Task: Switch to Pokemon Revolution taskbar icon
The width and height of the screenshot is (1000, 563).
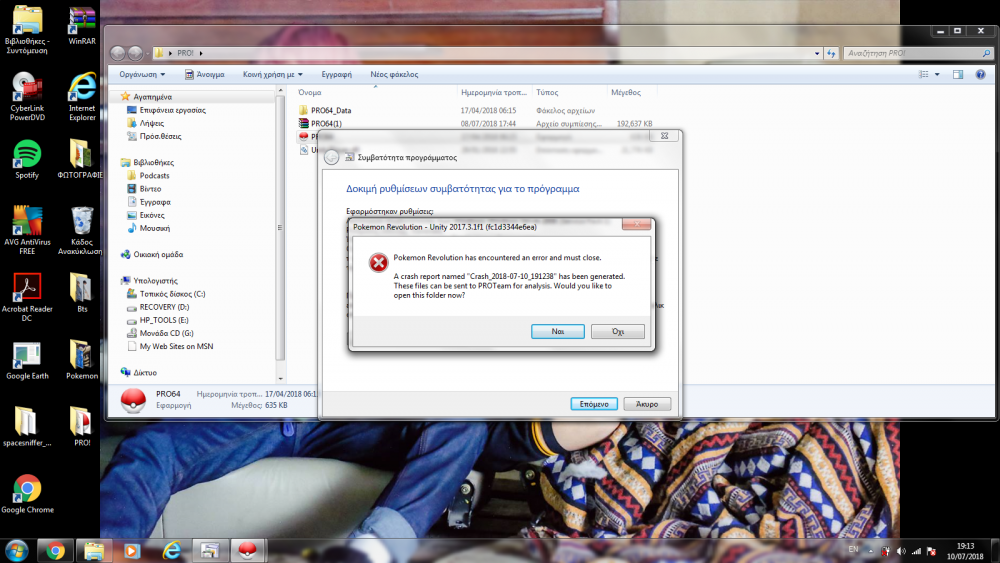Action: [247, 550]
